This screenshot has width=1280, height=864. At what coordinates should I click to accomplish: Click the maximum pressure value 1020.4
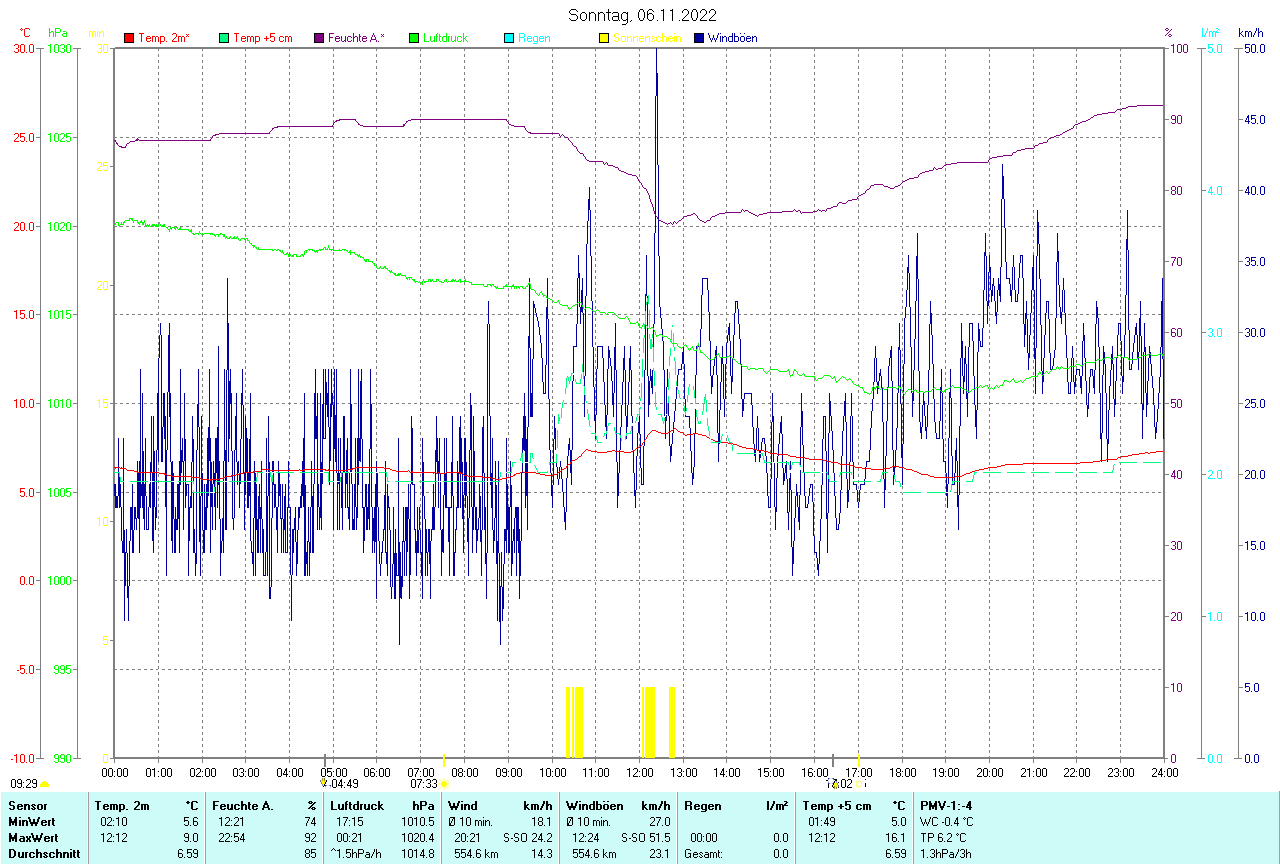(x=418, y=837)
